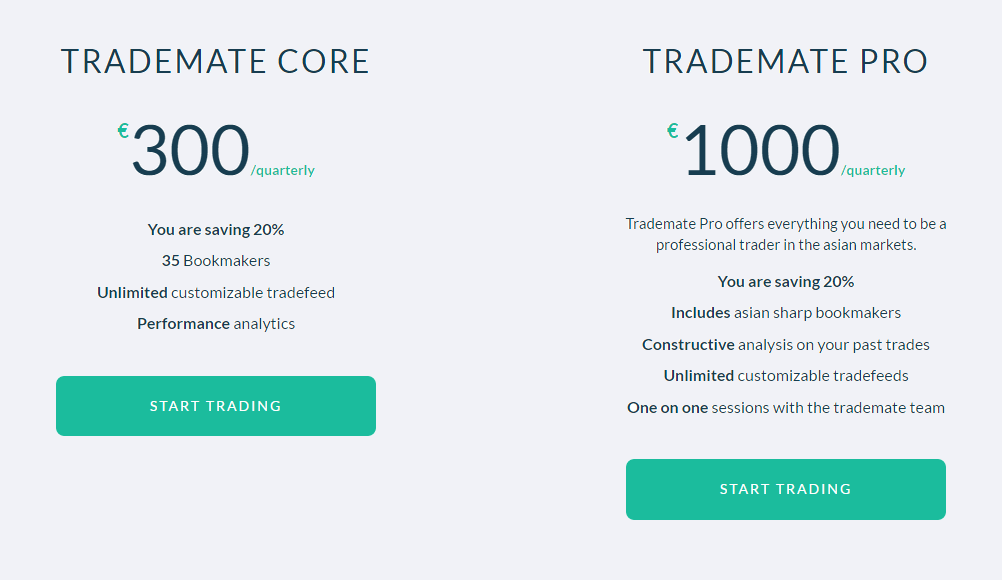Viewport: 1002px width, 580px height.
Task: Click Unlimited customizable tradefeed in Core
Action: 216,293
